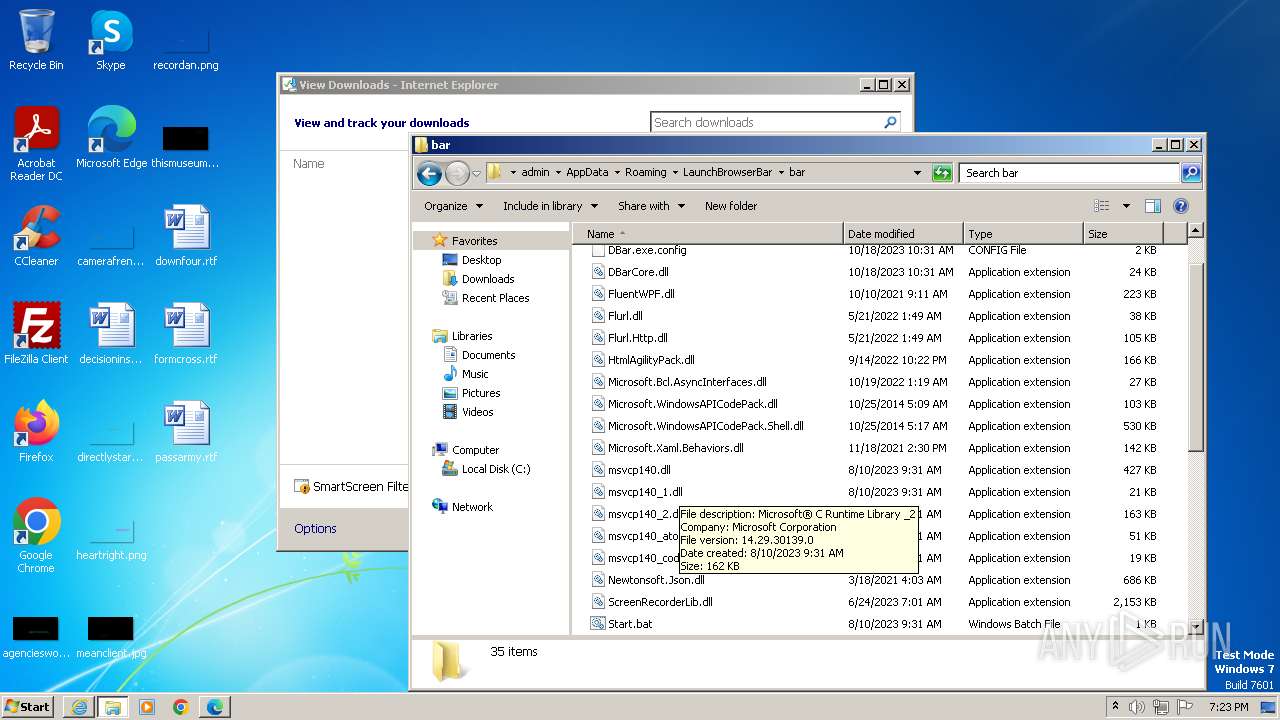Open CCleaner desktop shortcut

36,235
